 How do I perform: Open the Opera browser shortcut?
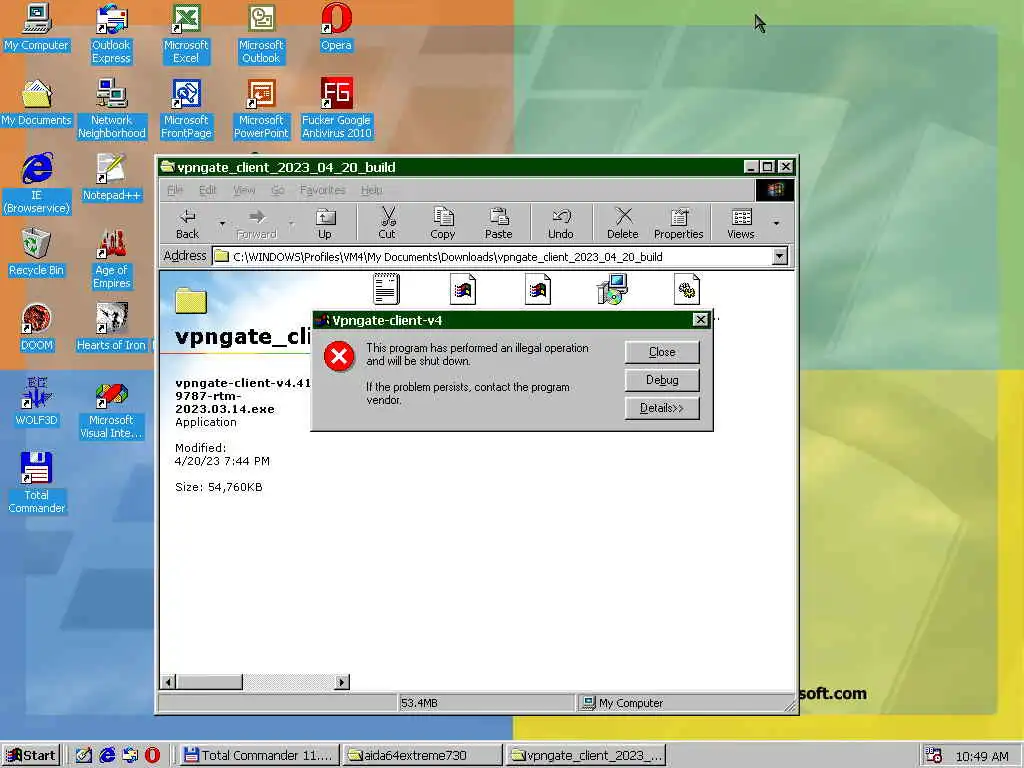[336, 27]
